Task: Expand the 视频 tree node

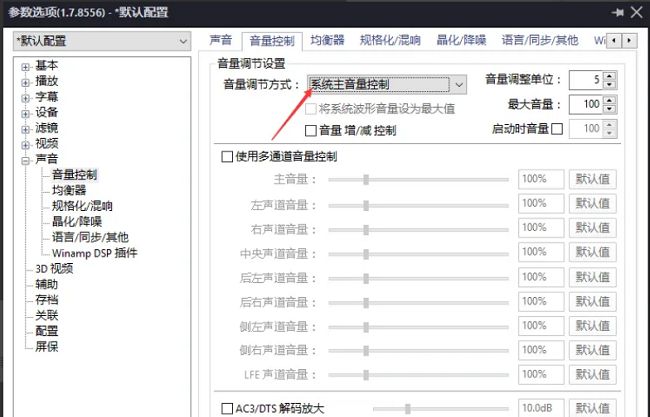Action: pos(26,145)
